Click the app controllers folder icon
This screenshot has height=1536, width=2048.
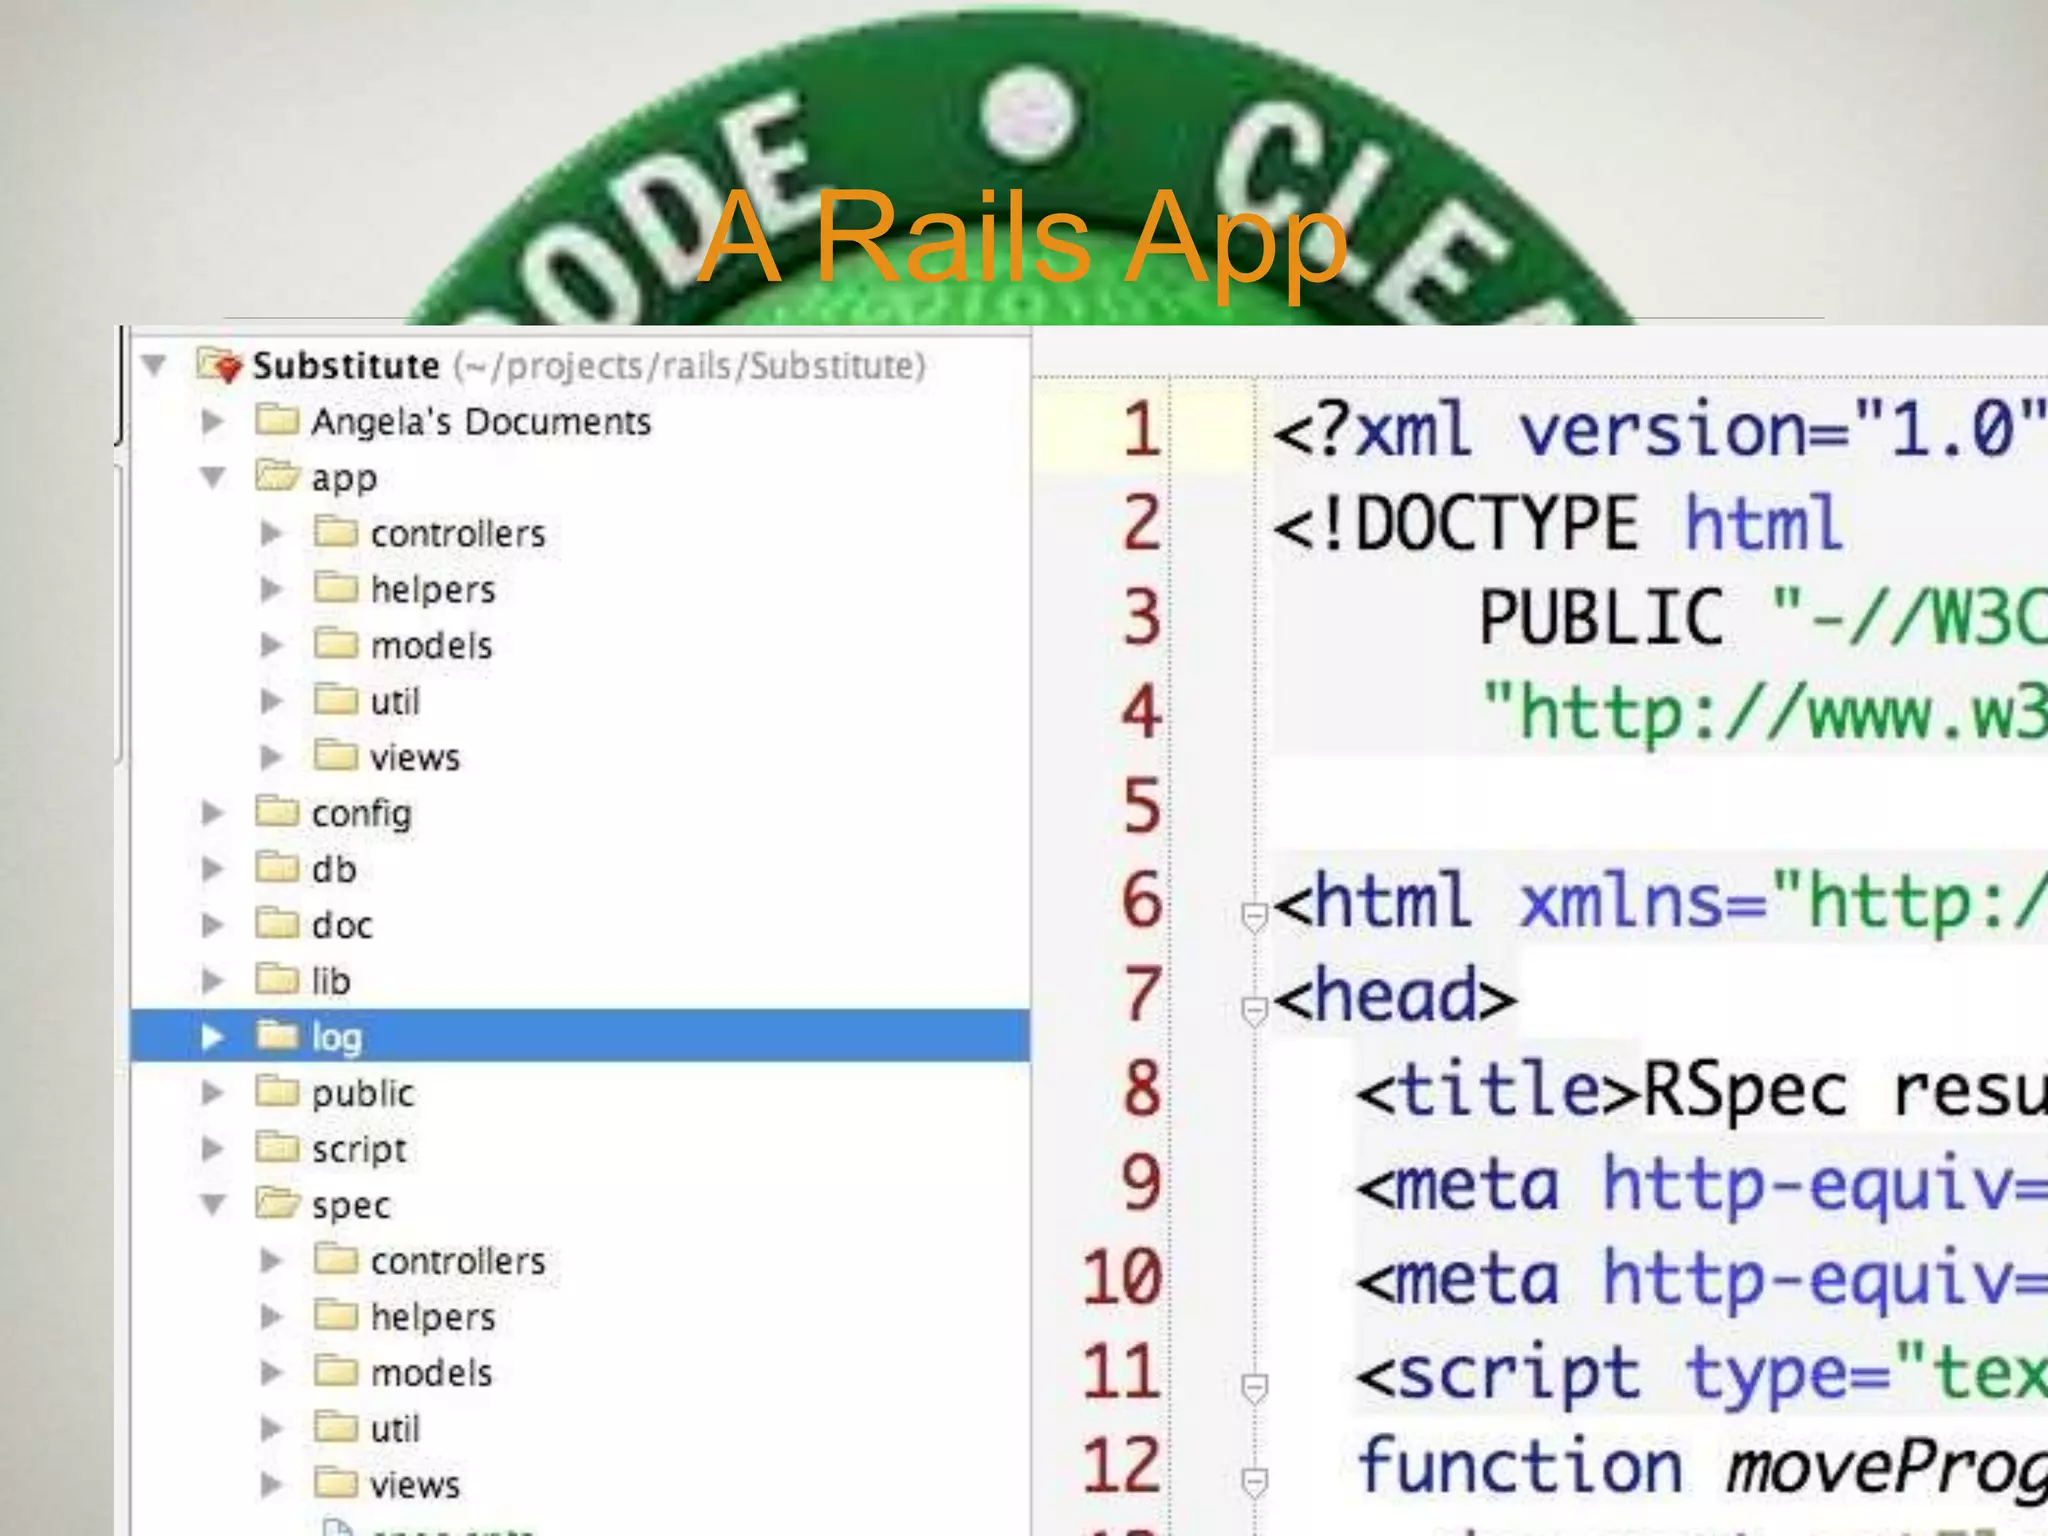pyautogui.click(x=335, y=532)
